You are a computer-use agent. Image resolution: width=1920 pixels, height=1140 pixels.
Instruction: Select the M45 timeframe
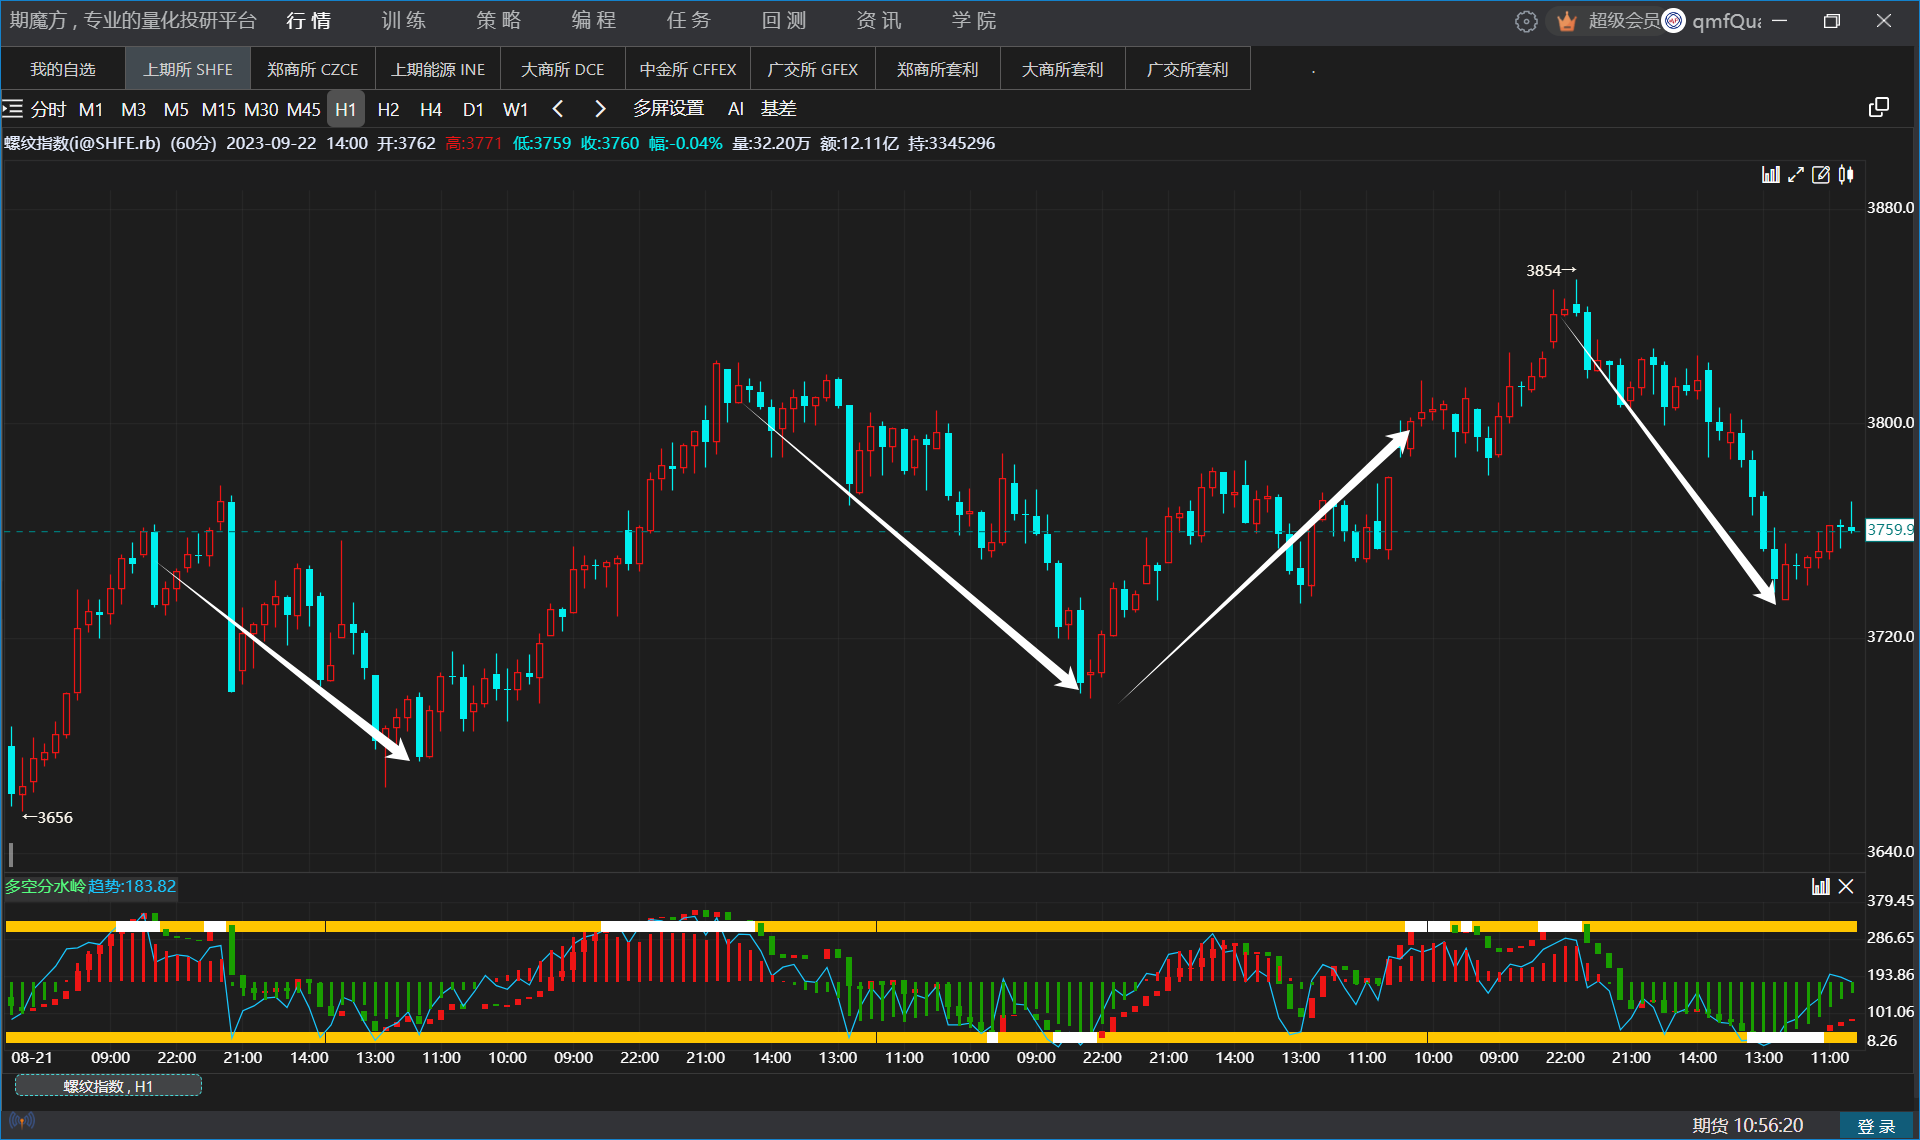click(304, 109)
